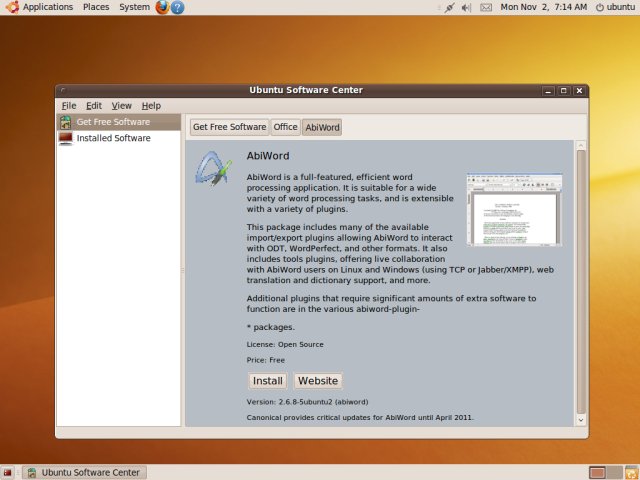Click the mail envelope indicator icon
Image resolution: width=640 pixels, height=480 pixels.
point(486,7)
